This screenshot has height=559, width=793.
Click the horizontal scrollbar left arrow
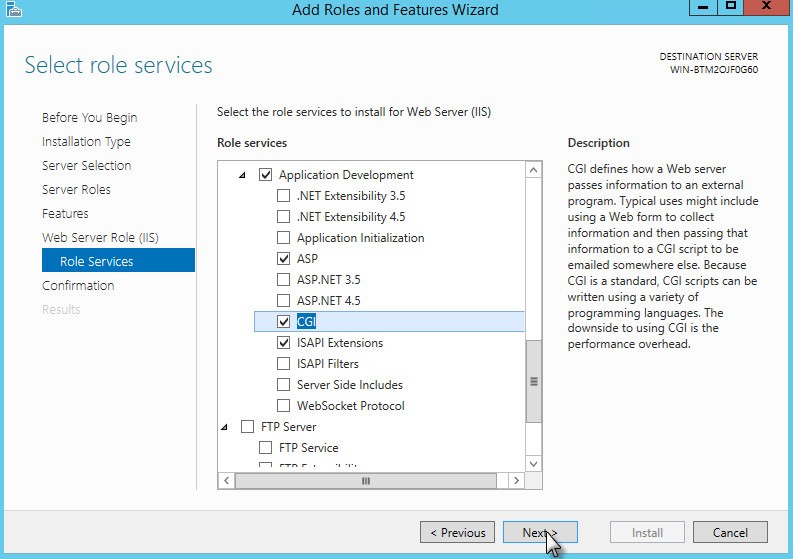[x=226, y=481]
